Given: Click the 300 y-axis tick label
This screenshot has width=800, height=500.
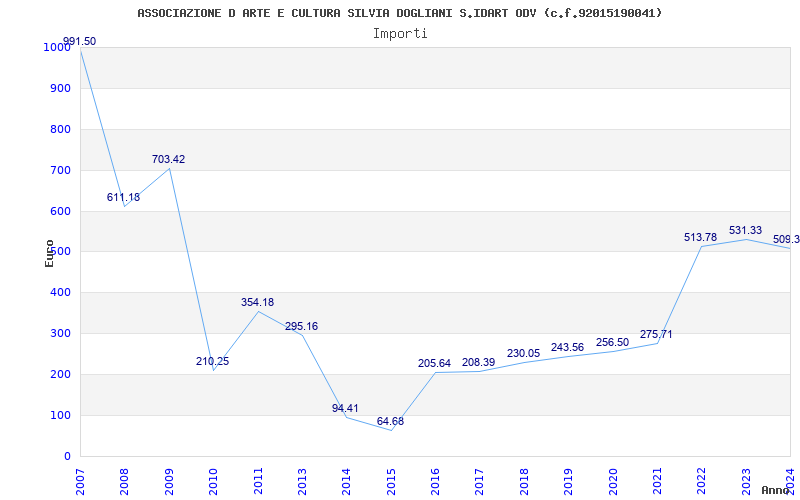Looking at the screenshot, I should point(60,334).
